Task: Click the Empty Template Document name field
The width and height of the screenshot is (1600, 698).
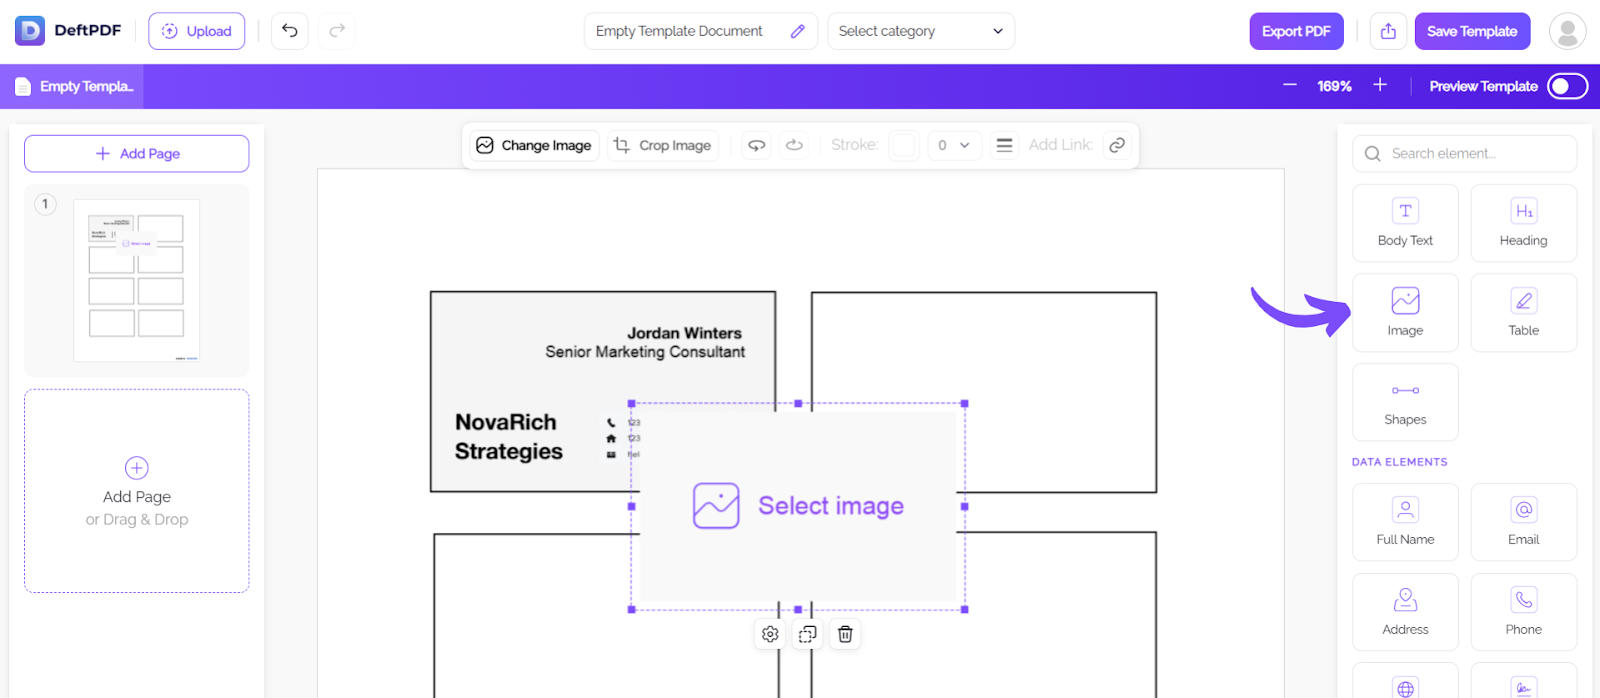Action: click(x=700, y=31)
